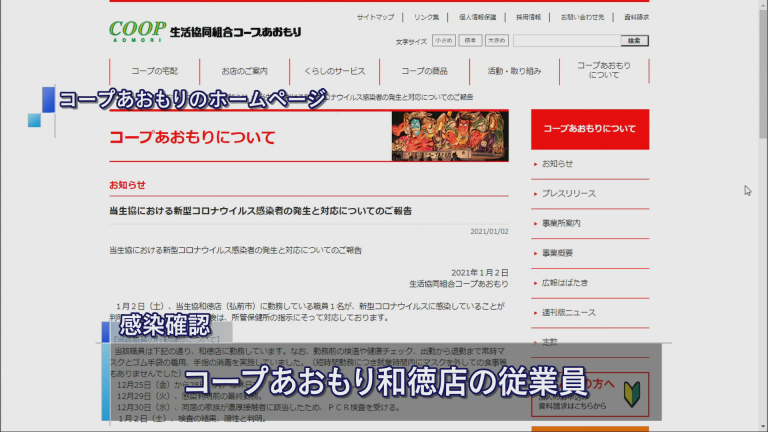Open the くらしのサービス menu

(335, 71)
